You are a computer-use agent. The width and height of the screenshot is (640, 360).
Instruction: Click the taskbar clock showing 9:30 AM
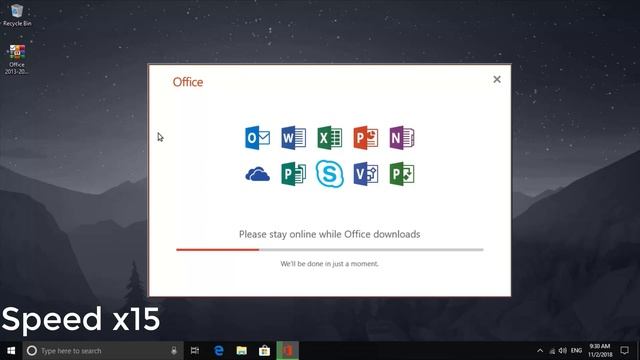pos(600,351)
